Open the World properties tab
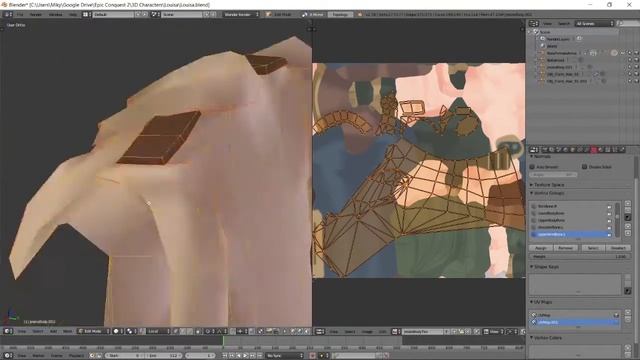 pyautogui.click(x=566, y=150)
